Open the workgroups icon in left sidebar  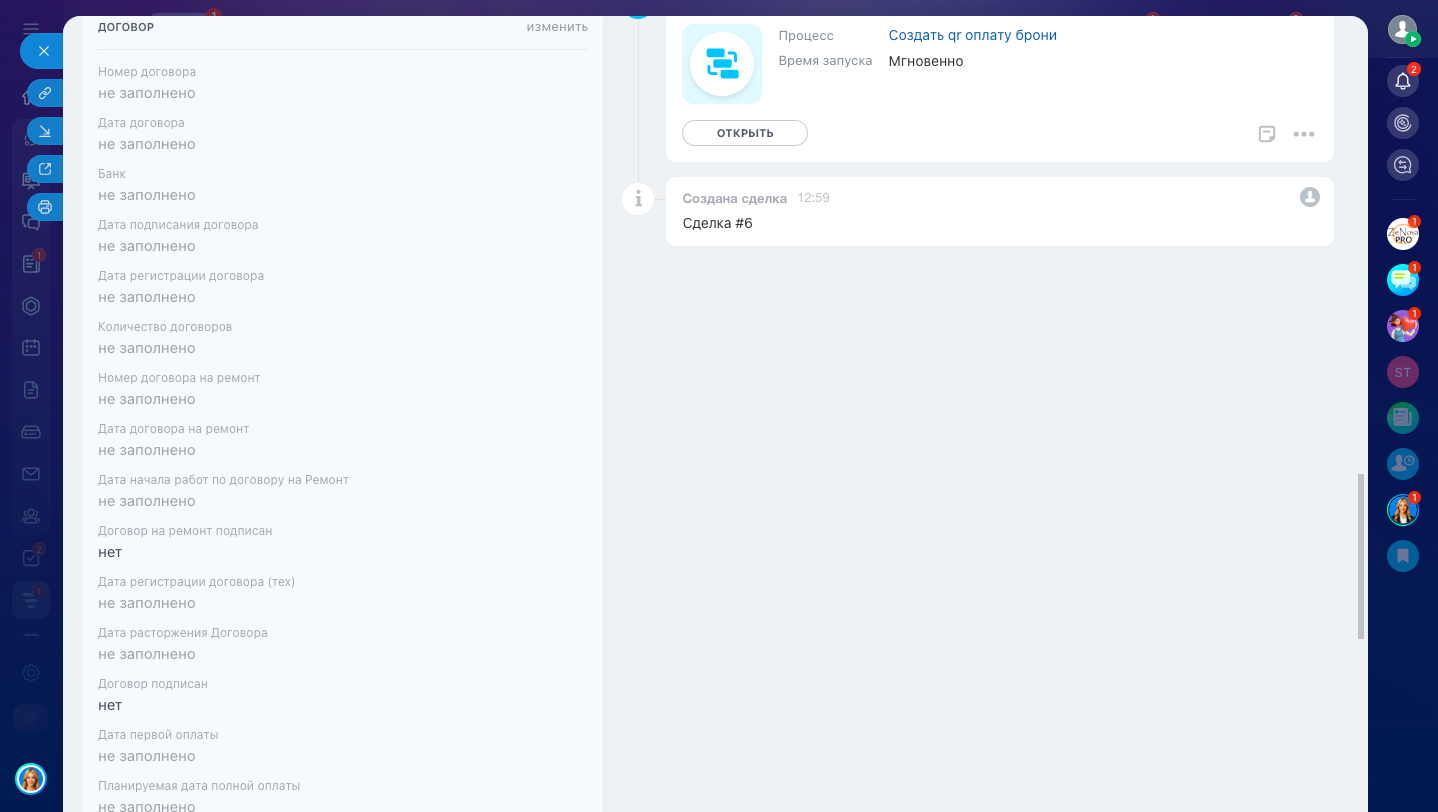[31, 516]
